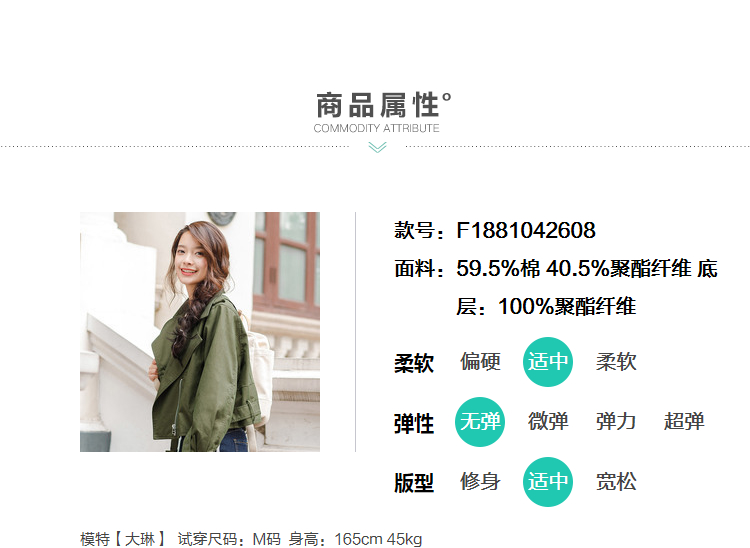Select the 无弹 elasticity option
750x548 pixels.
coord(480,422)
